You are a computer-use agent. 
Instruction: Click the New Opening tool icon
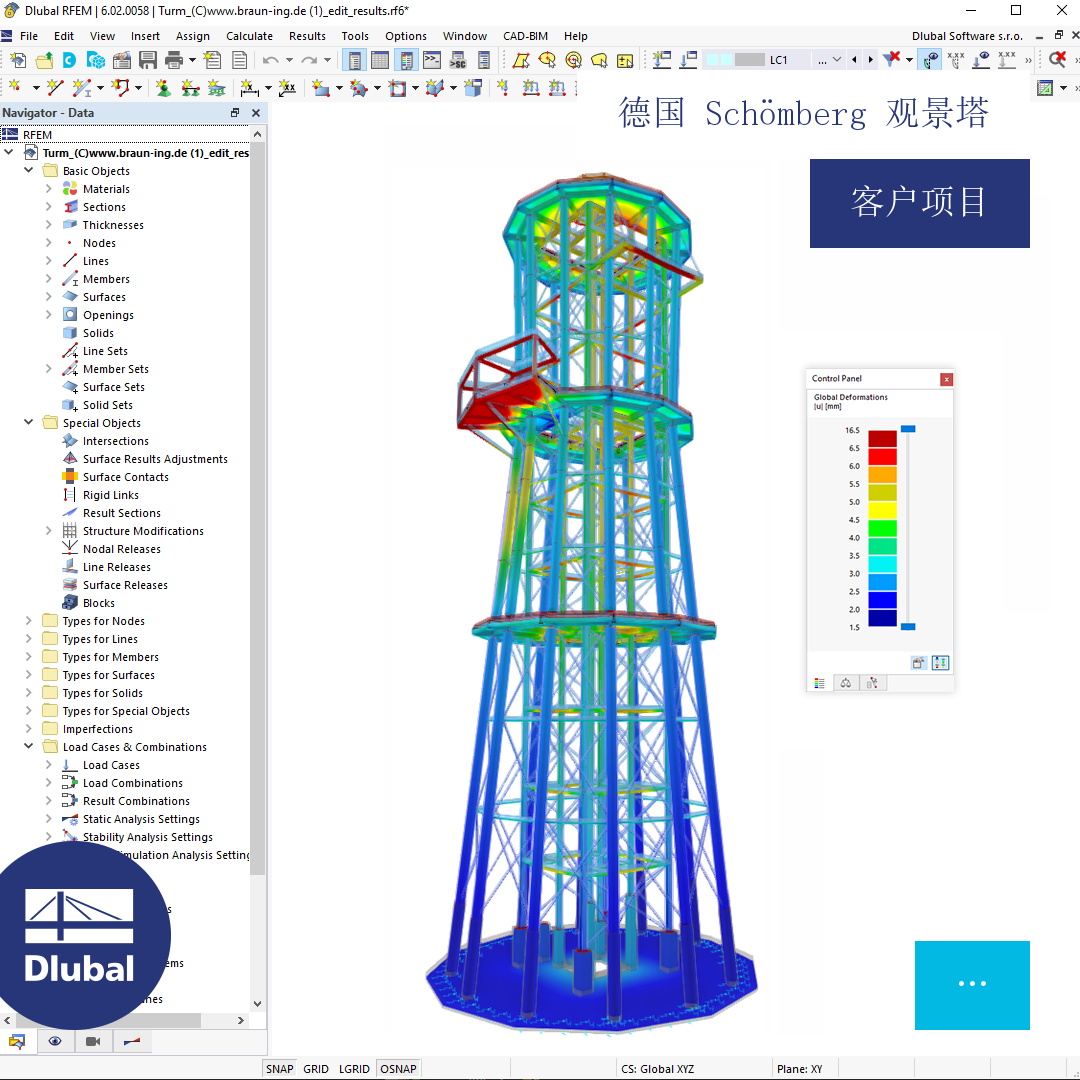tap(397, 87)
